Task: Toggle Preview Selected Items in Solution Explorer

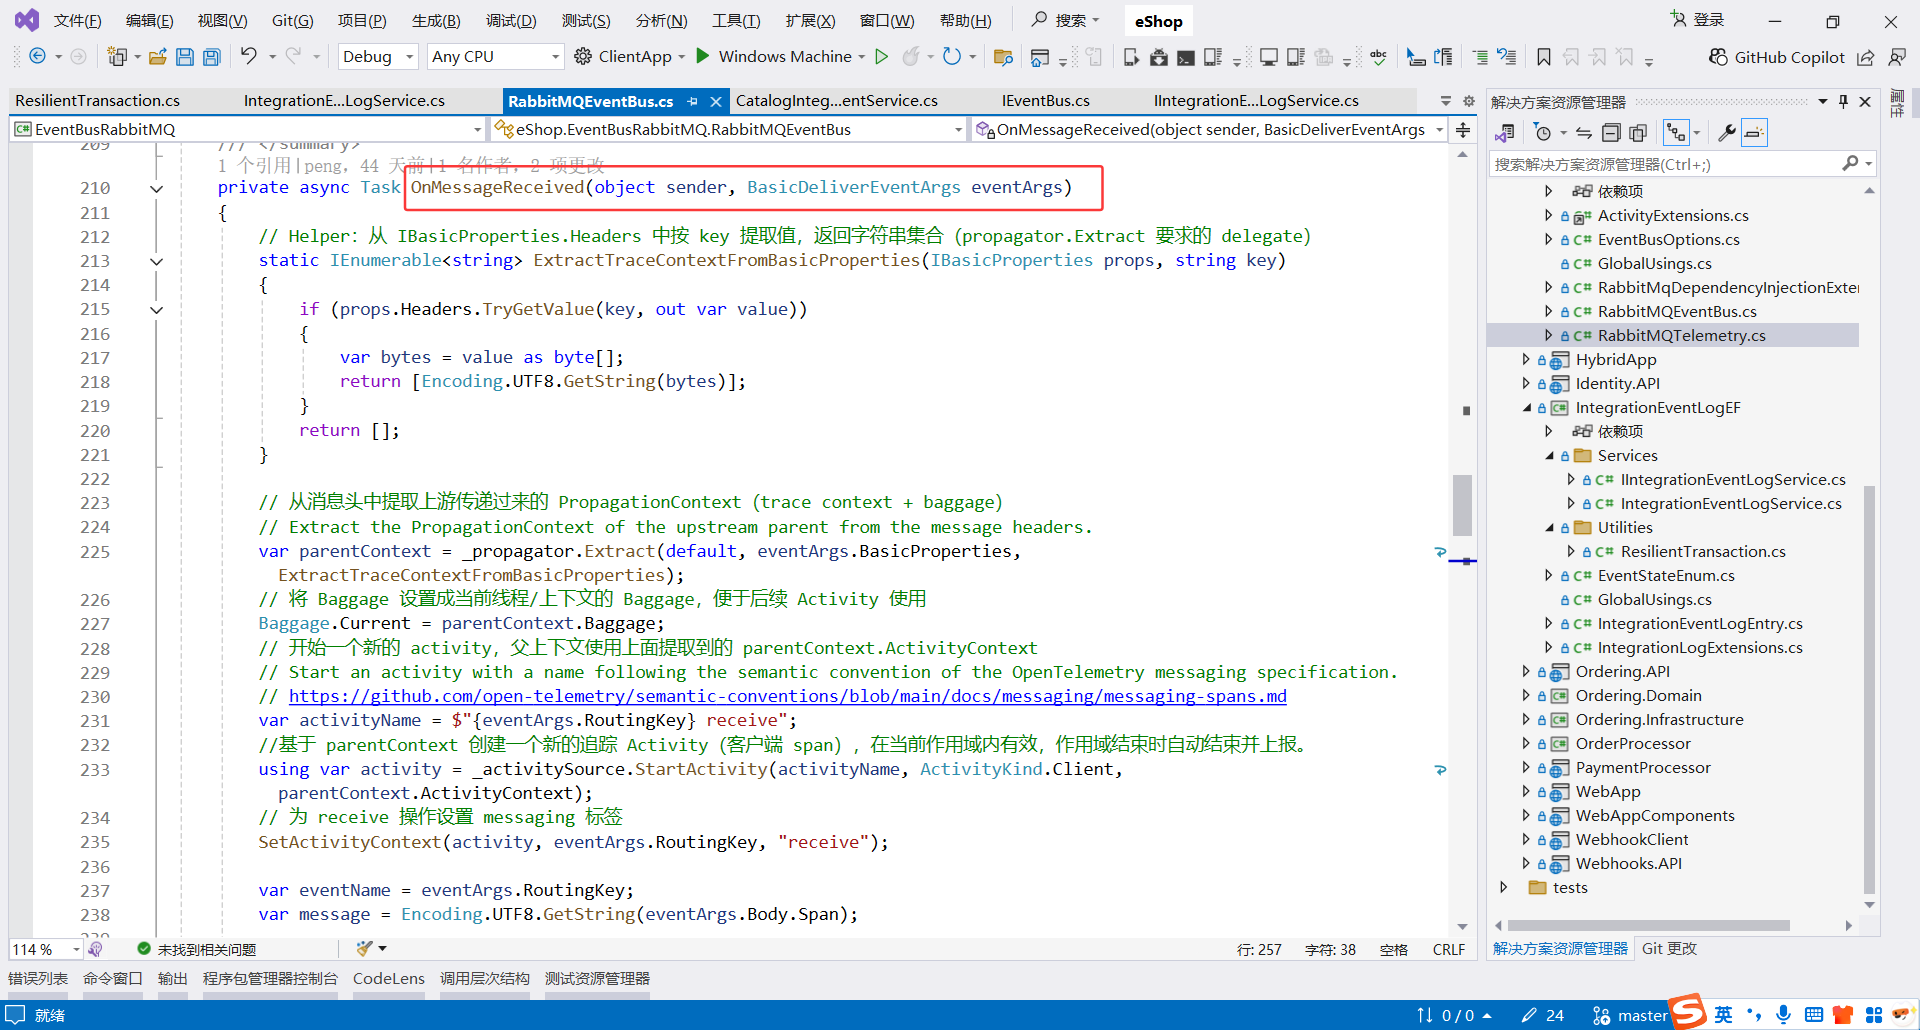Action: 1754,133
